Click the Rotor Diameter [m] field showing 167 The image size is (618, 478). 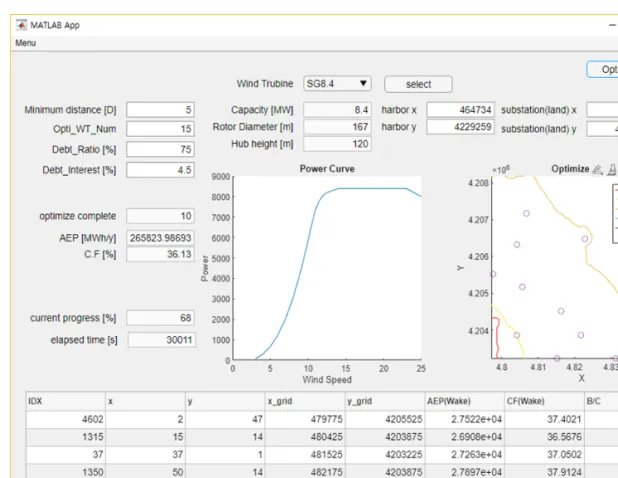tap(337, 127)
